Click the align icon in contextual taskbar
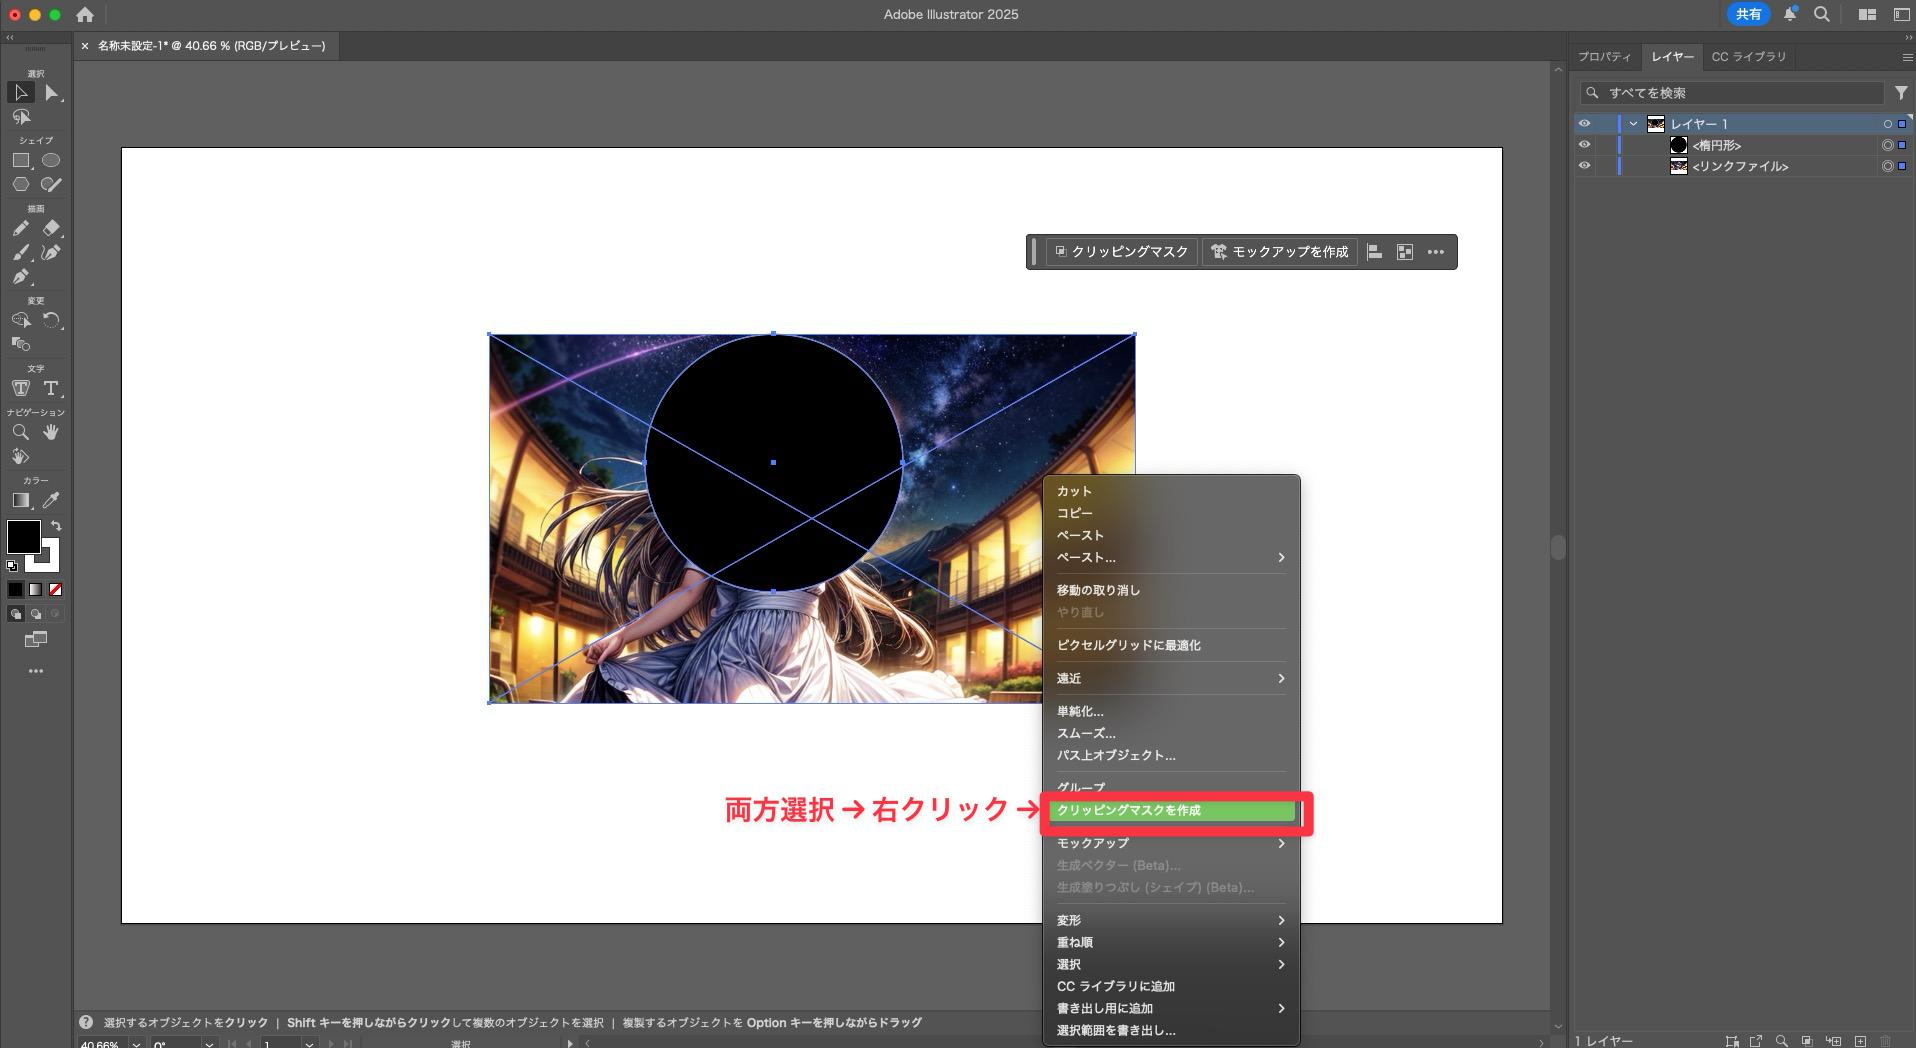The width and height of the screenshot is (1916, 1048). pos(1375,252)
